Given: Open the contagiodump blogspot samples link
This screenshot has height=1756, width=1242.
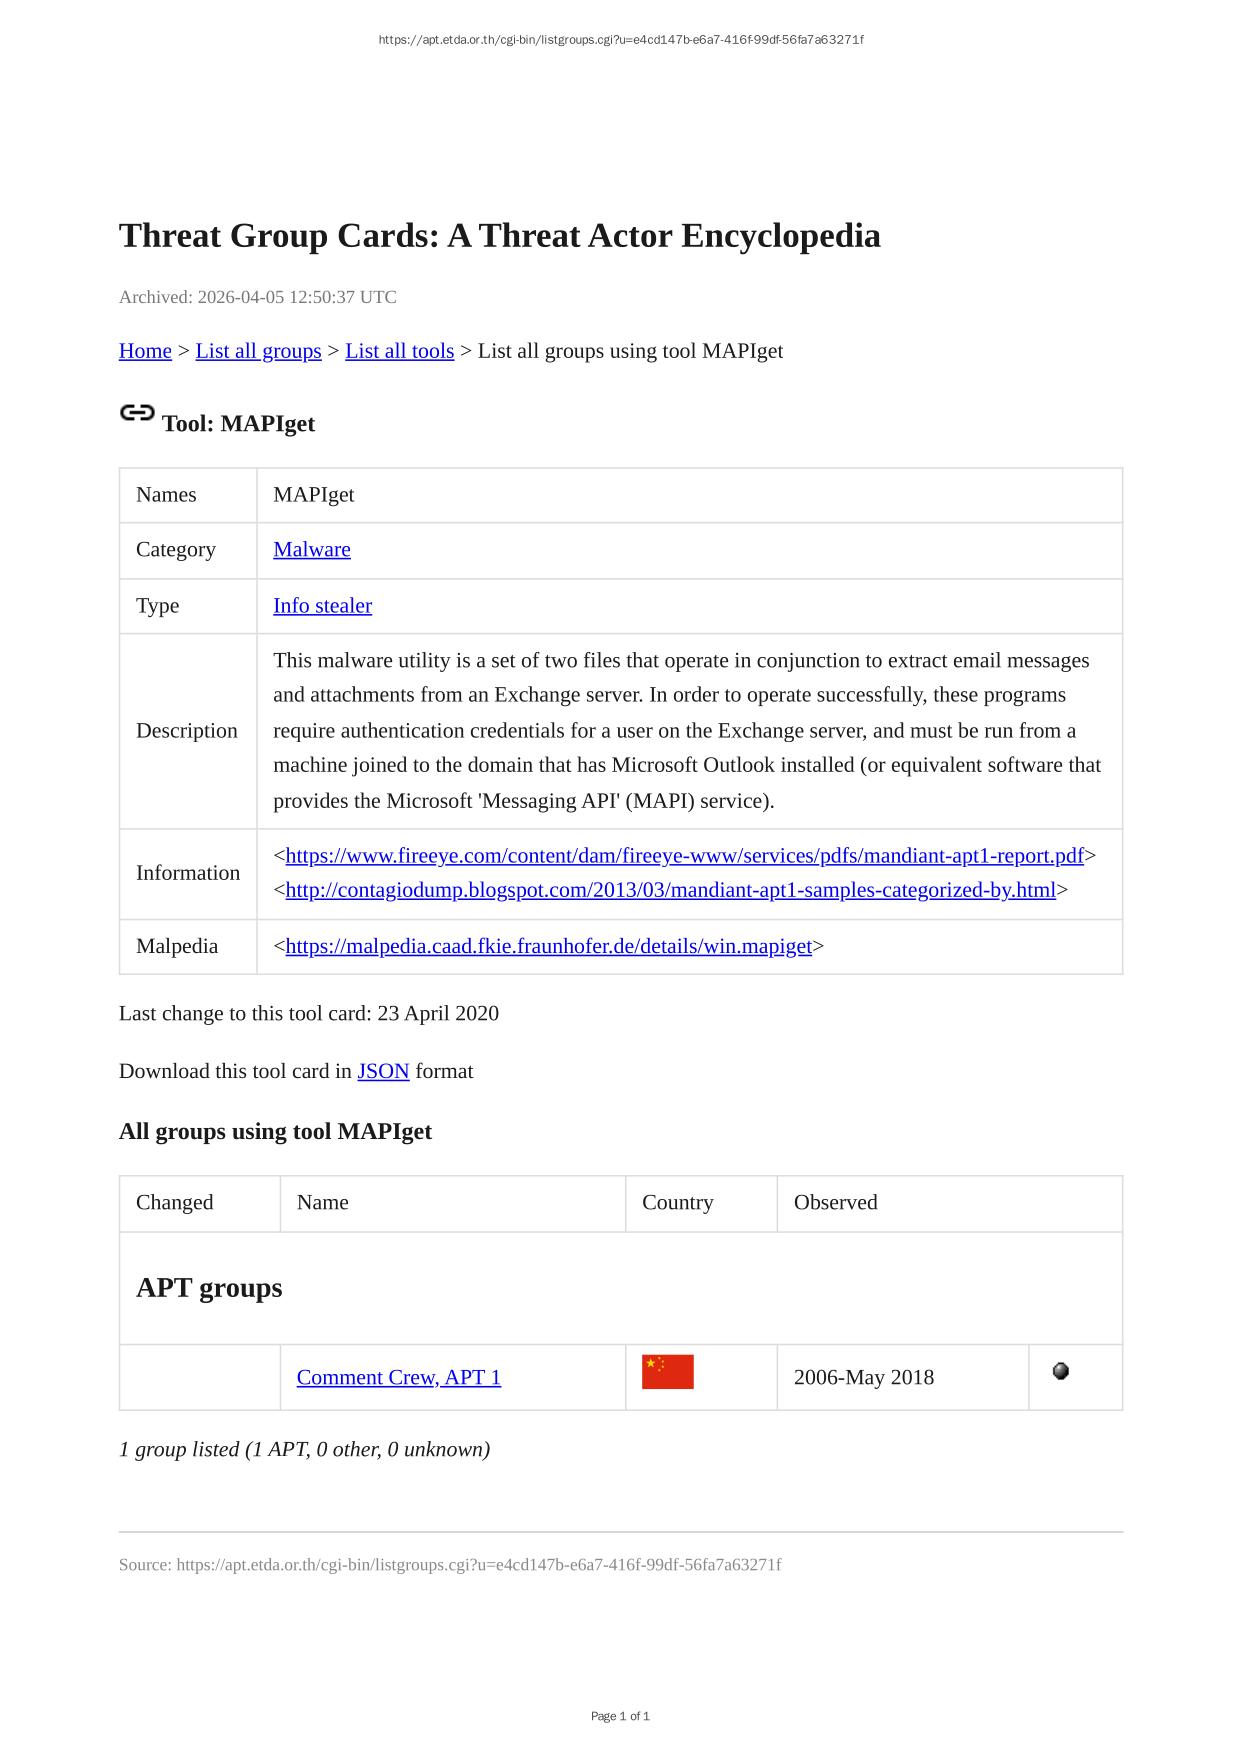Looking at the screenshot, I should tap(670, 889).
